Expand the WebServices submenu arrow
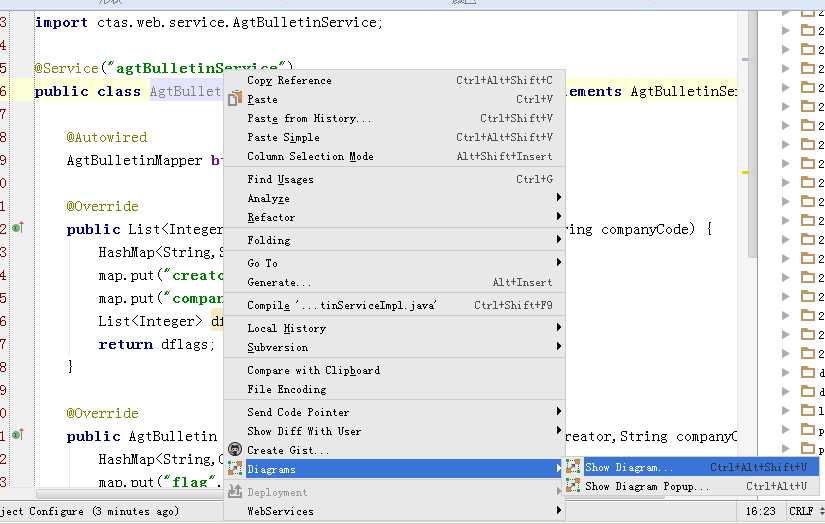The width and height of the screenshot is (825, 524). (x=559, y=510)
